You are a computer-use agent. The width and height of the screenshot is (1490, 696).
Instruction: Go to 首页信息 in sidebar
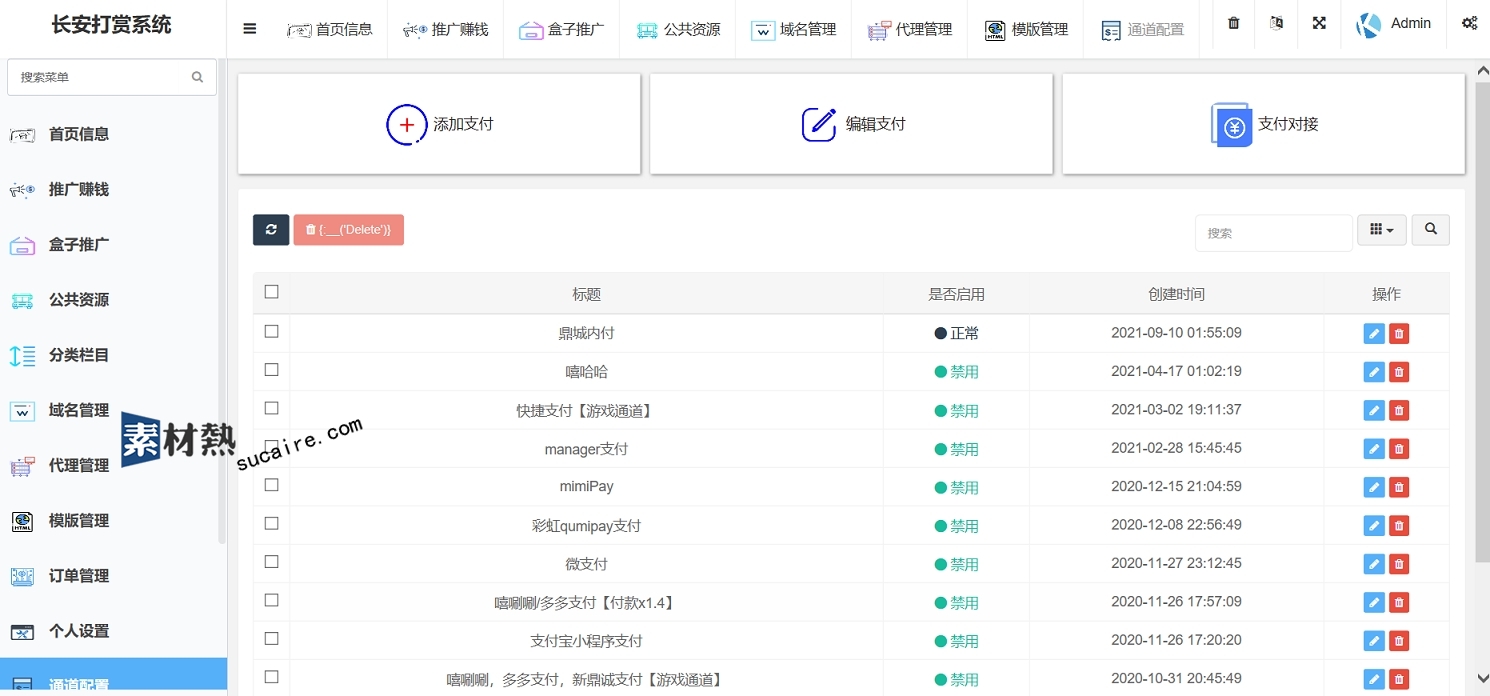point(79,134)
